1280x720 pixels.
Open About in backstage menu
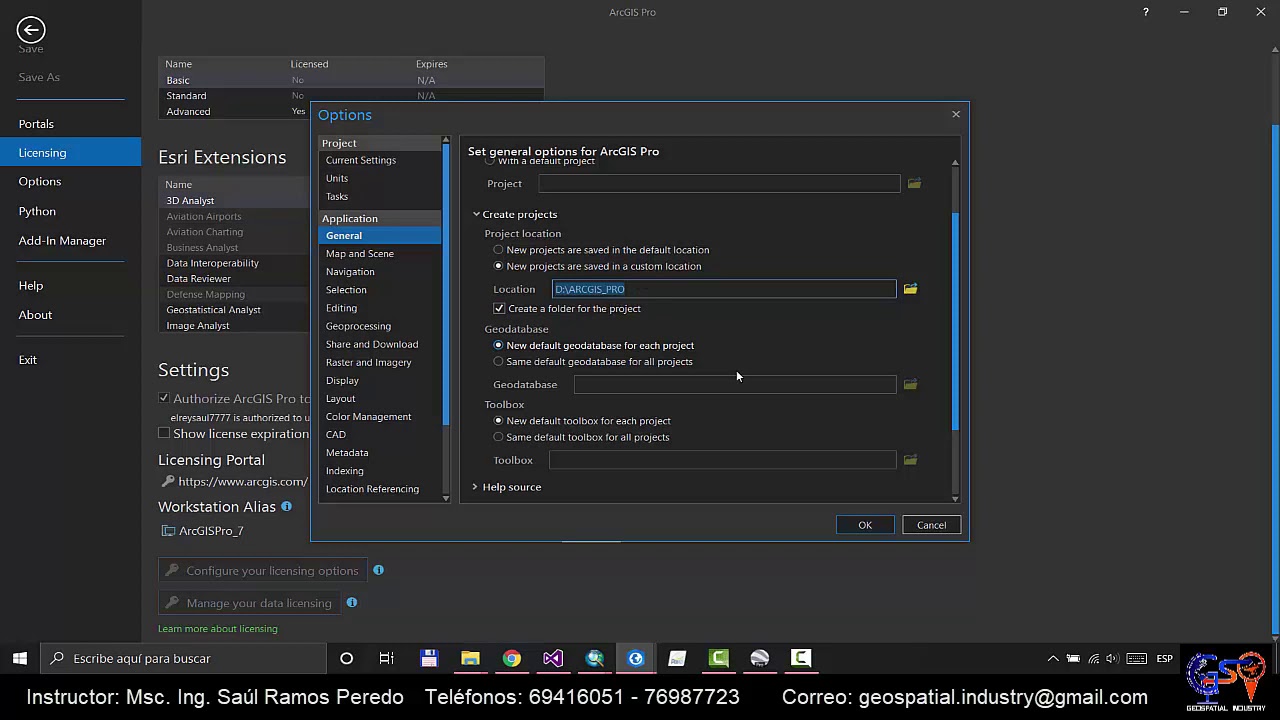pos(35,315)
